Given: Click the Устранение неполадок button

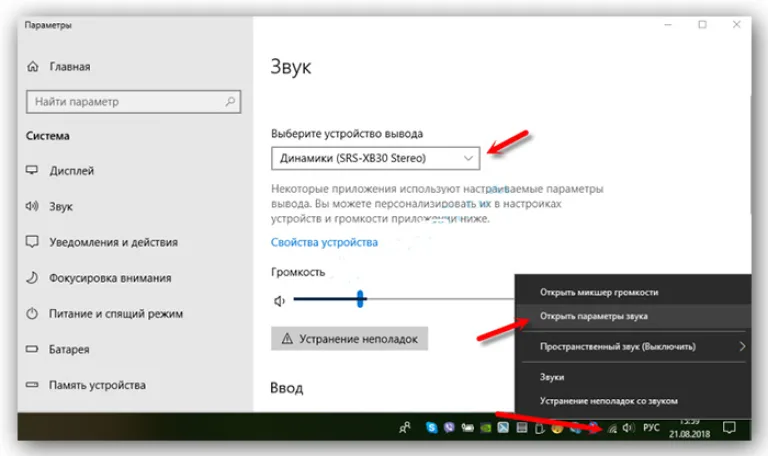Looking at the screenshot, I should 349,338.
